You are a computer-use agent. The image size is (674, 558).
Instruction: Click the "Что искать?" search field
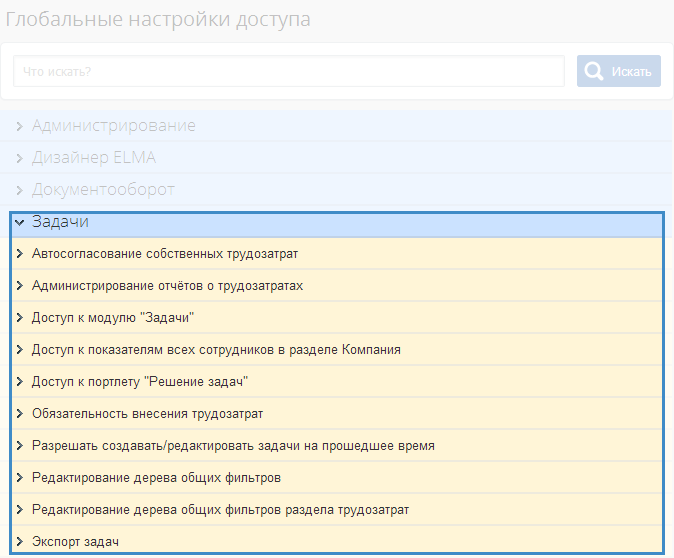pos(289,71)
